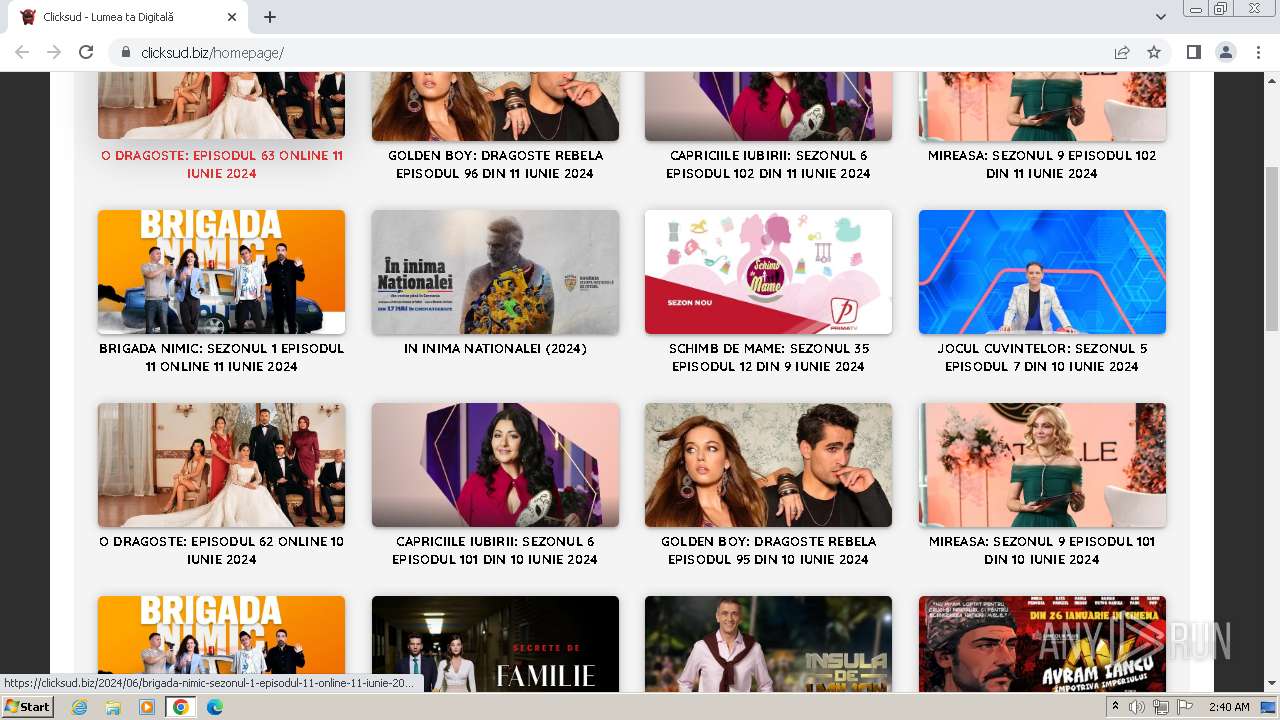Click the Secrete de Familie thumbnail
The height and width of the screenshot is (720, 1280).
[x=495, y=644]
